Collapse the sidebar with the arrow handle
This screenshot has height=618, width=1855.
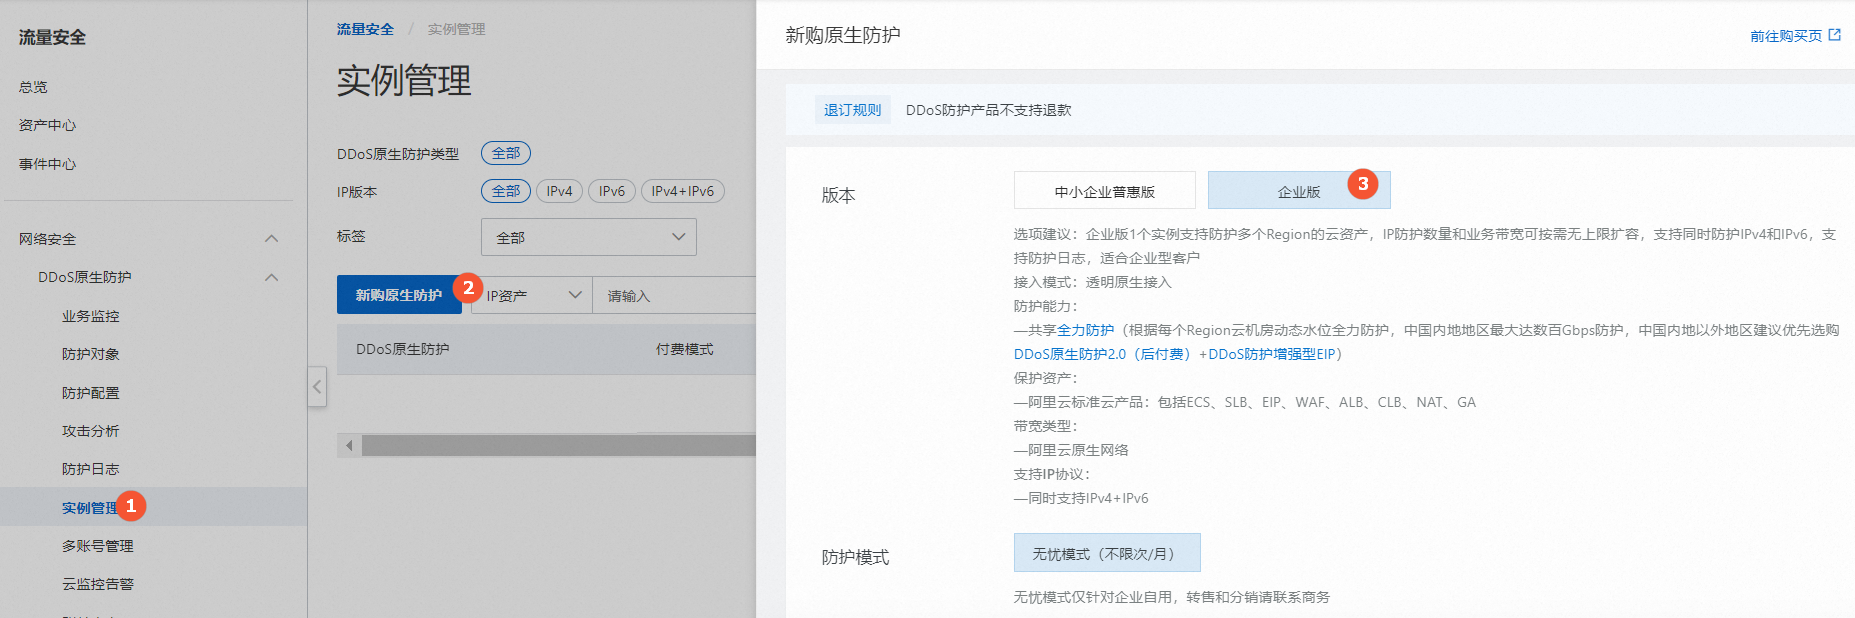(317, 386)
